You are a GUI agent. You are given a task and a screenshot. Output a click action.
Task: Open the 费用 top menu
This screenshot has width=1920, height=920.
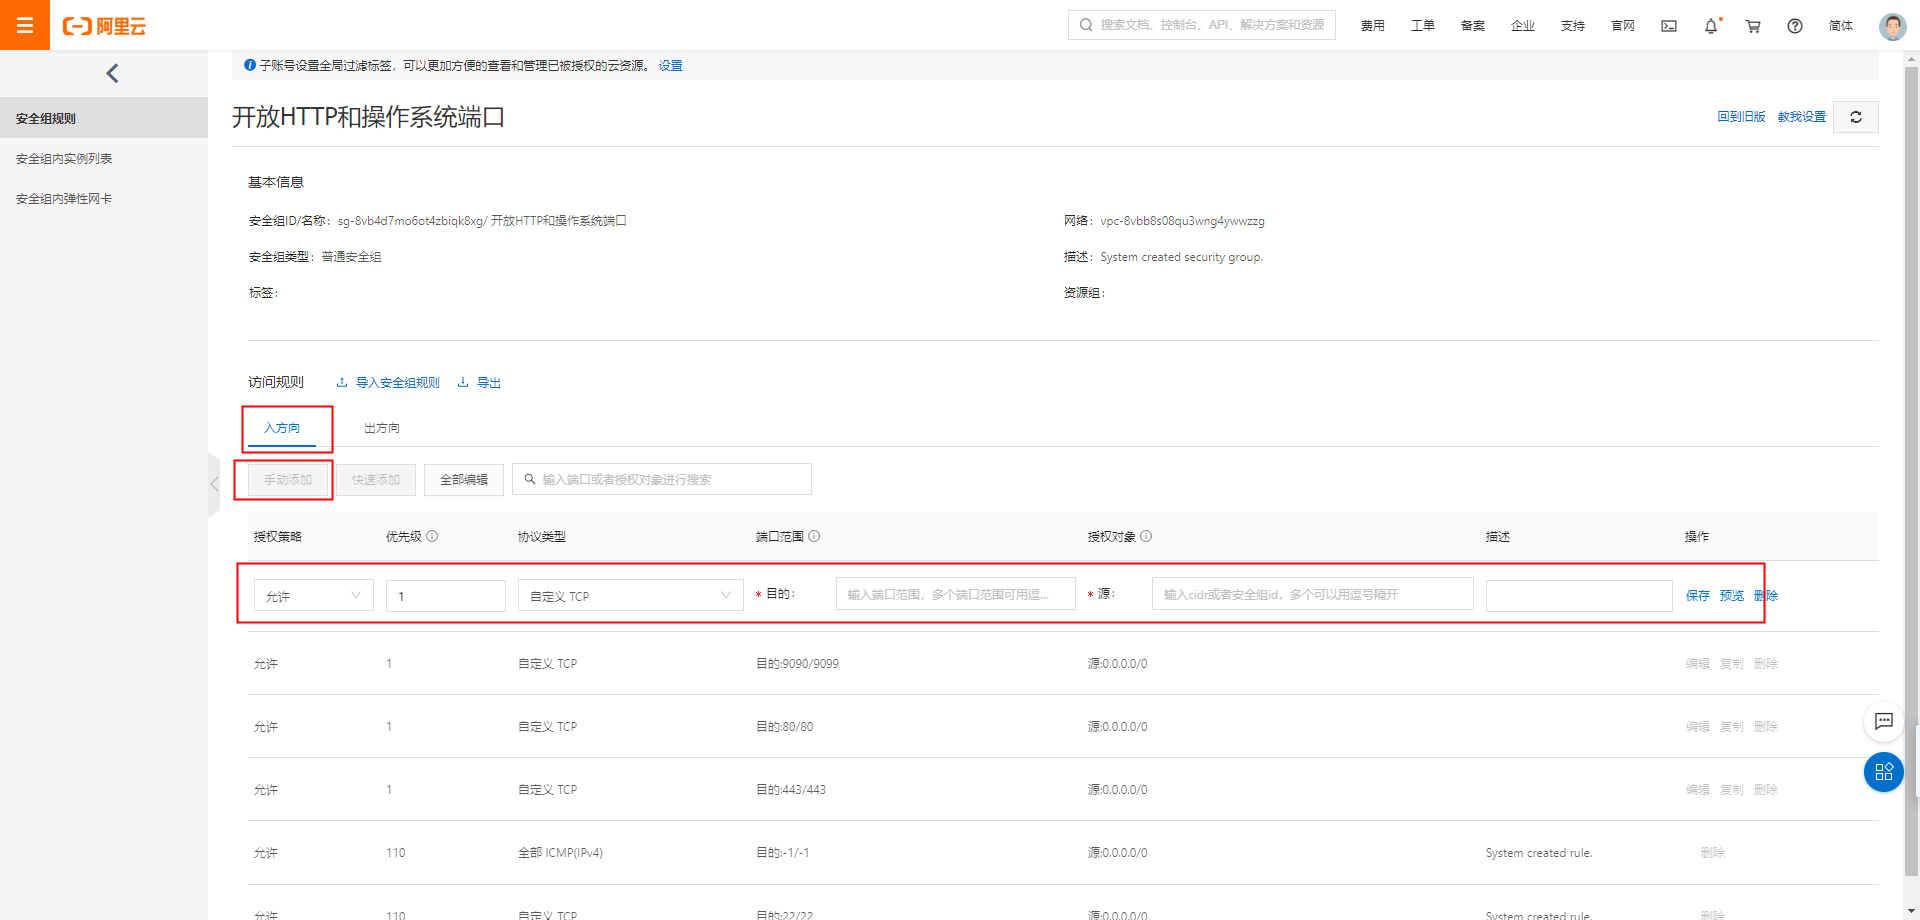click(x=1373, y=26)
